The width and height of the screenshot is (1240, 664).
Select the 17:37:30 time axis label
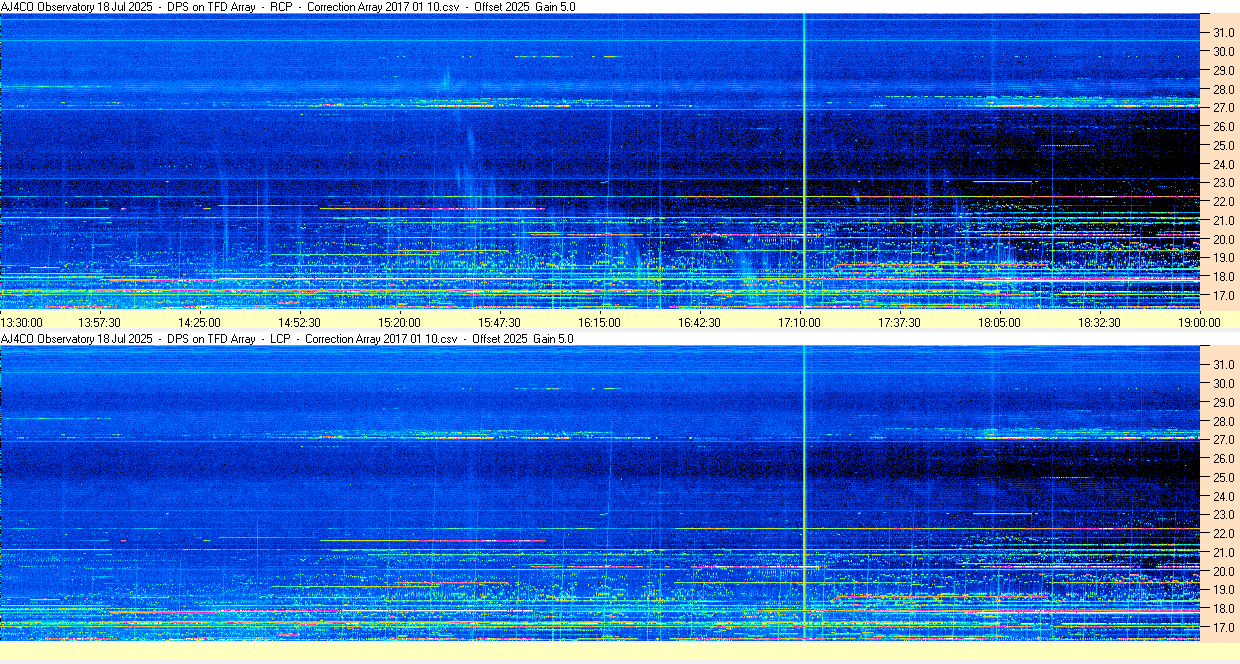(x=899, y=322)
